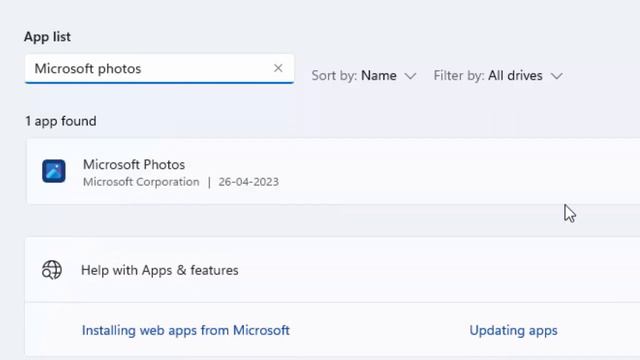The width and height of the screenshot is (640, 360).
Task: Click the Microsoft Photos app icon
Action: (53, 171)
